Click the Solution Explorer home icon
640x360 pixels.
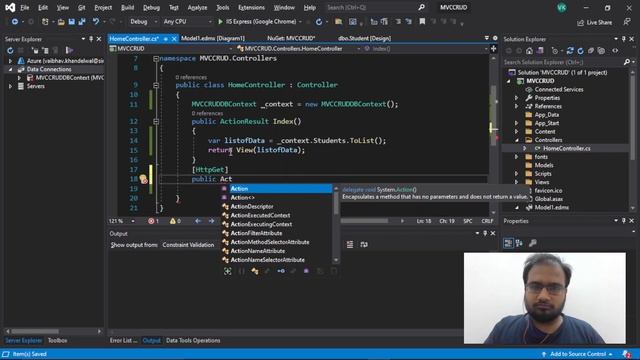coord(529,51)
